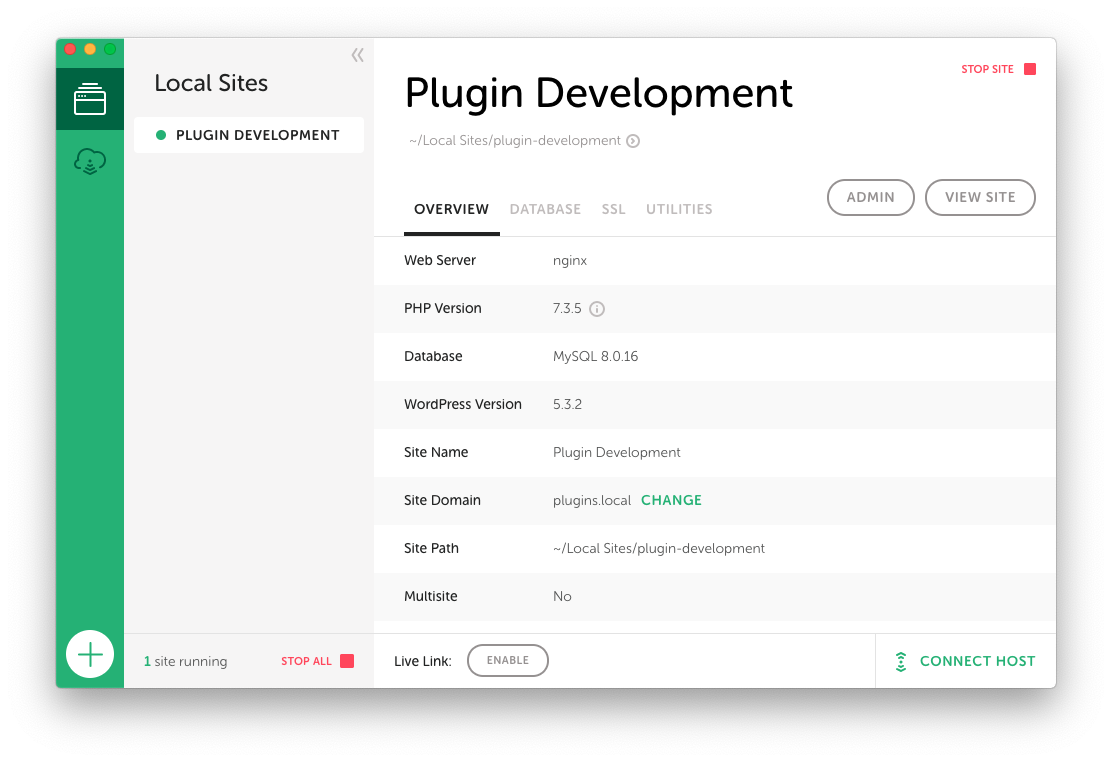1112x762 pixels.
Task: Click the red Stop Site square icon
Action: coord(1030,69)
